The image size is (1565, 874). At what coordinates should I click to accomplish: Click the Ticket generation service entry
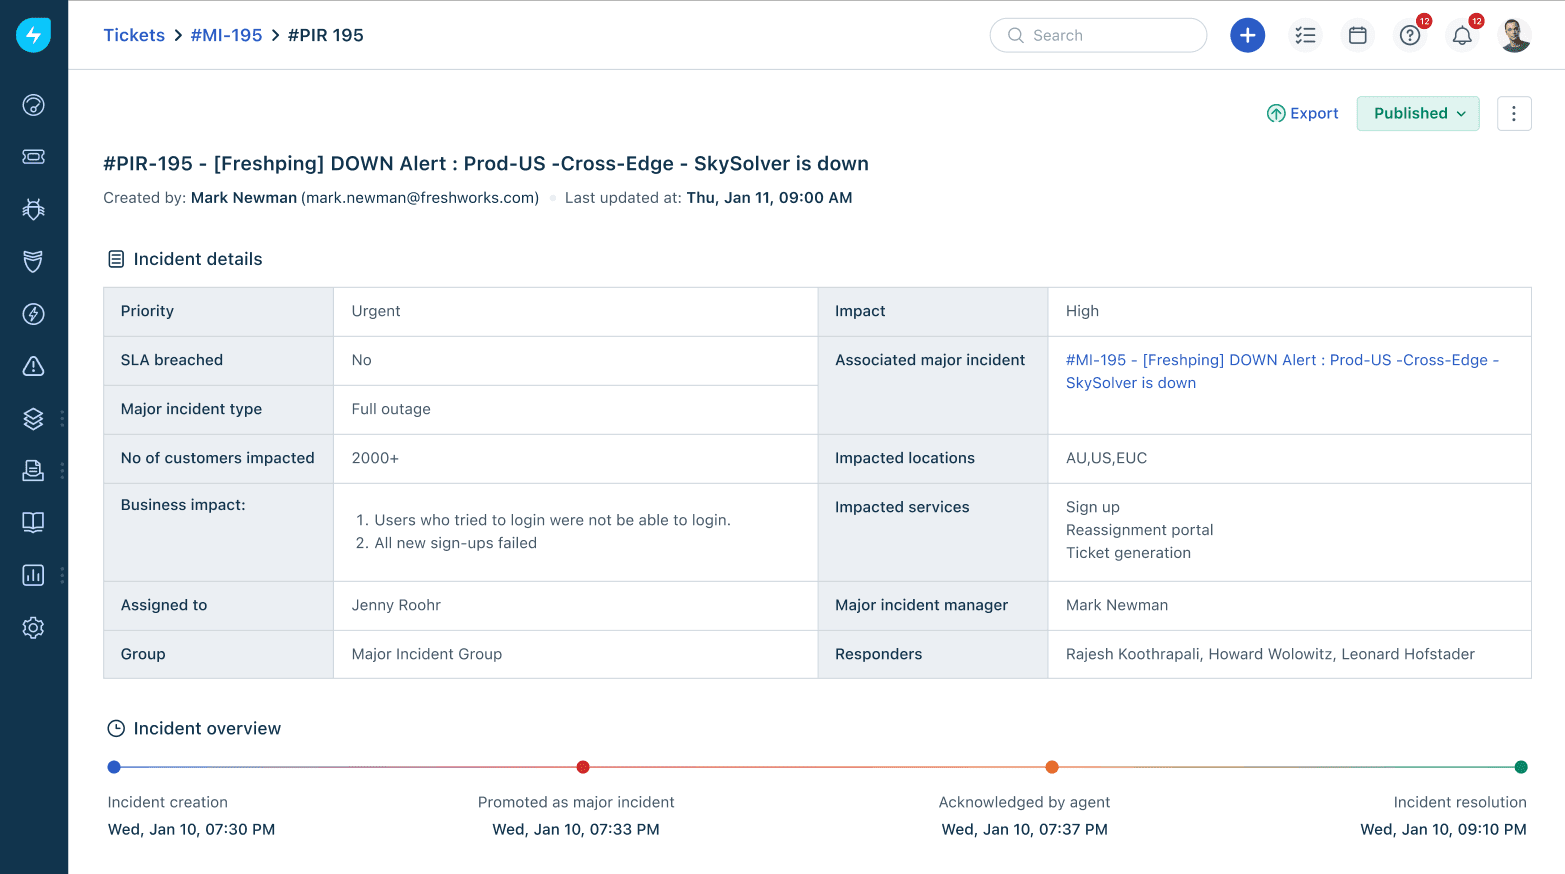[1128, 553]
